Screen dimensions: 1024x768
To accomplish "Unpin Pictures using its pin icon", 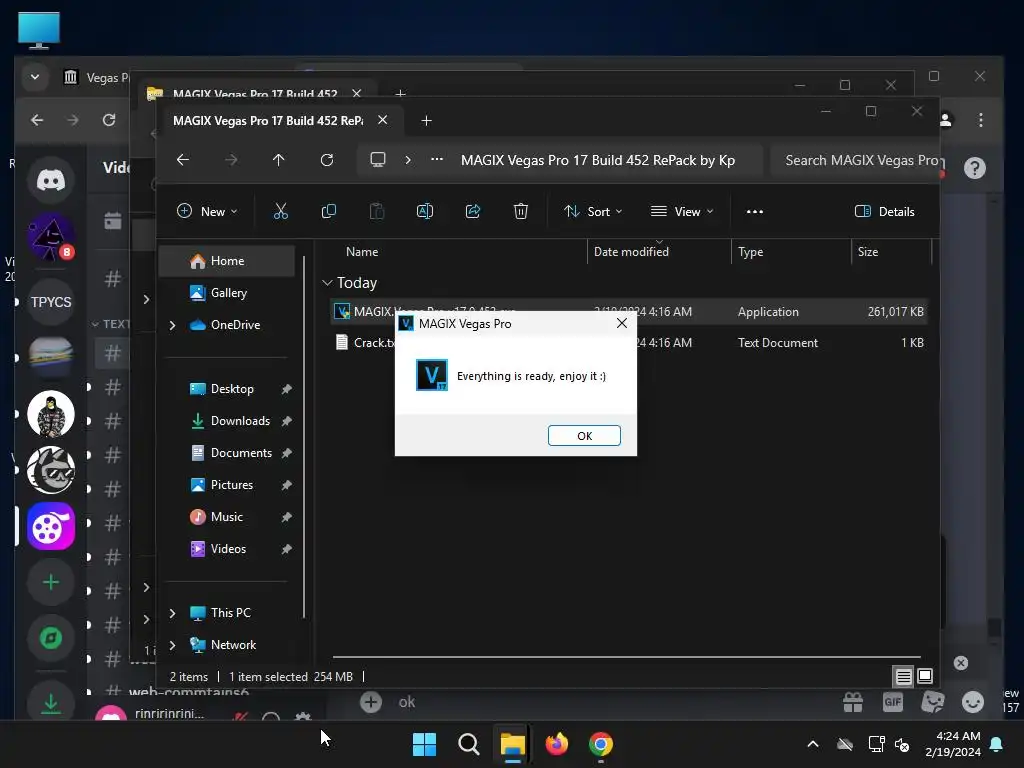I will [286, 485].
